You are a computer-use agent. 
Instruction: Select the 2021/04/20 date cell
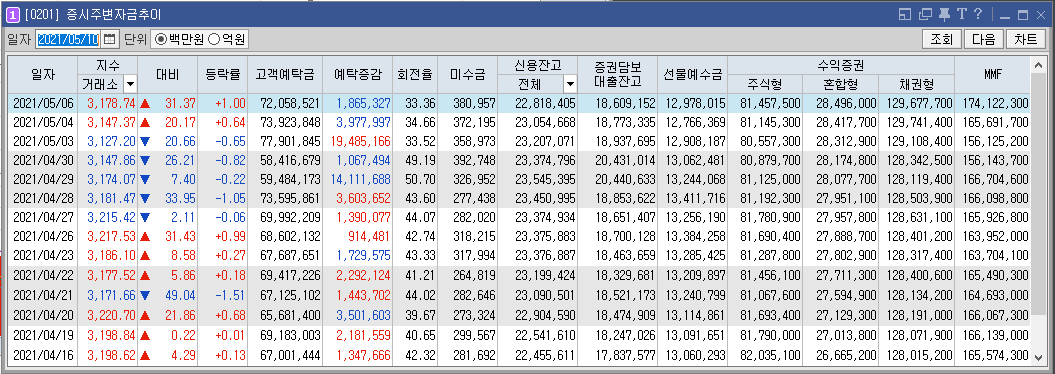click(43, 315)
